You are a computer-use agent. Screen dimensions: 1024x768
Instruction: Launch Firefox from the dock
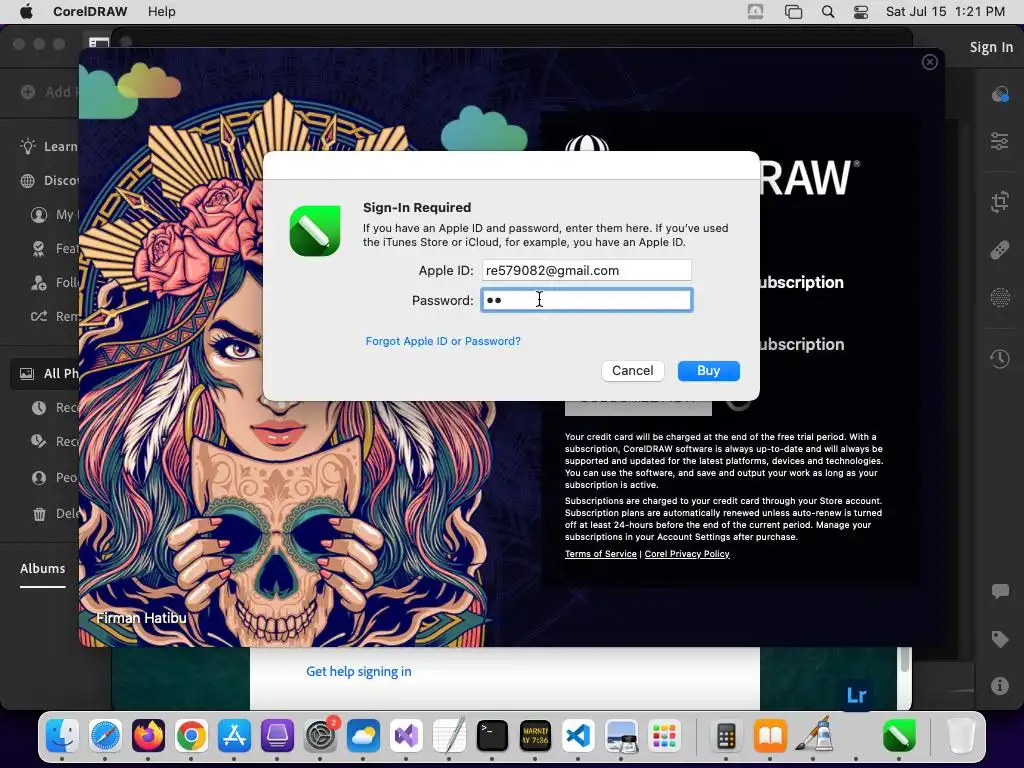coord(148,736)
